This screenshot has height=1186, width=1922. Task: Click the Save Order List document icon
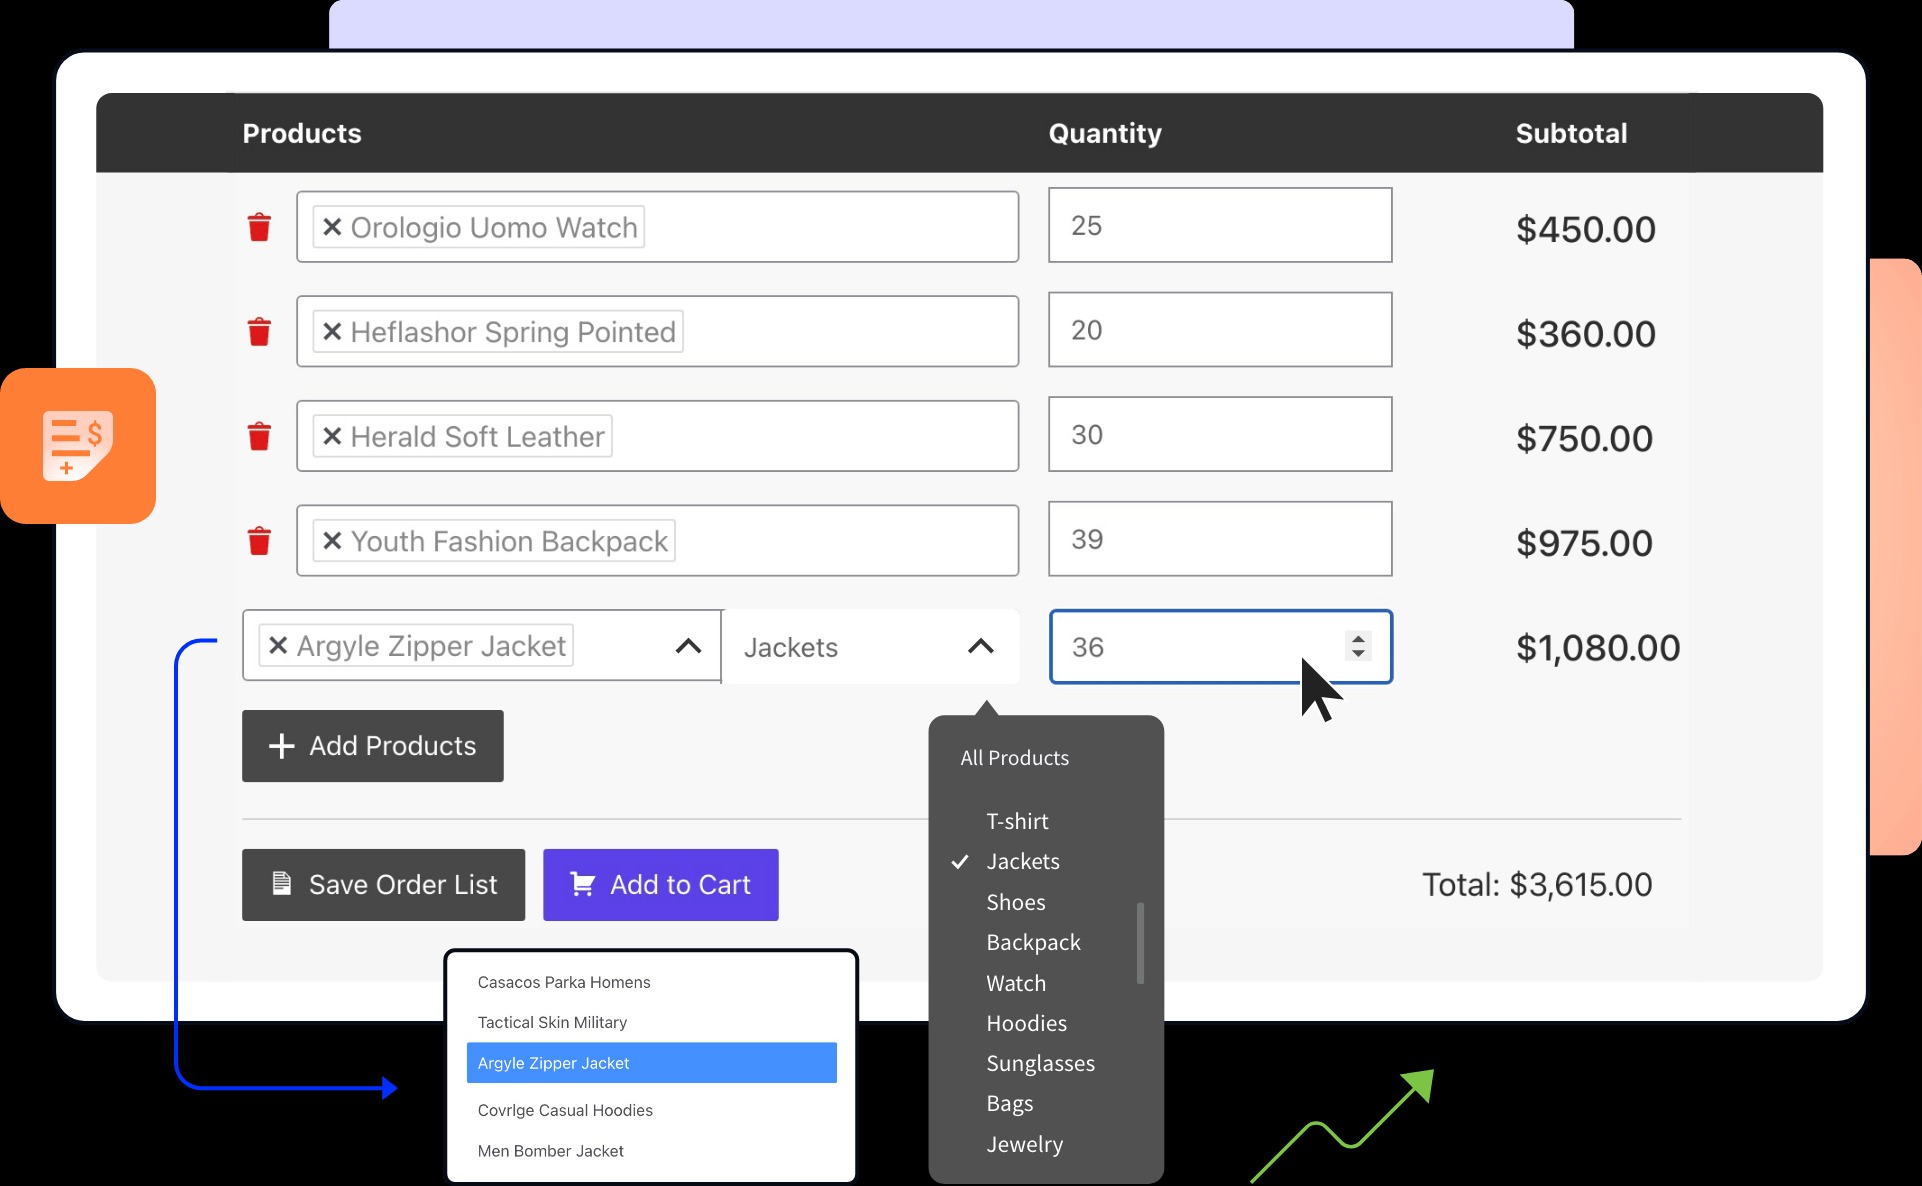[281, 884]
